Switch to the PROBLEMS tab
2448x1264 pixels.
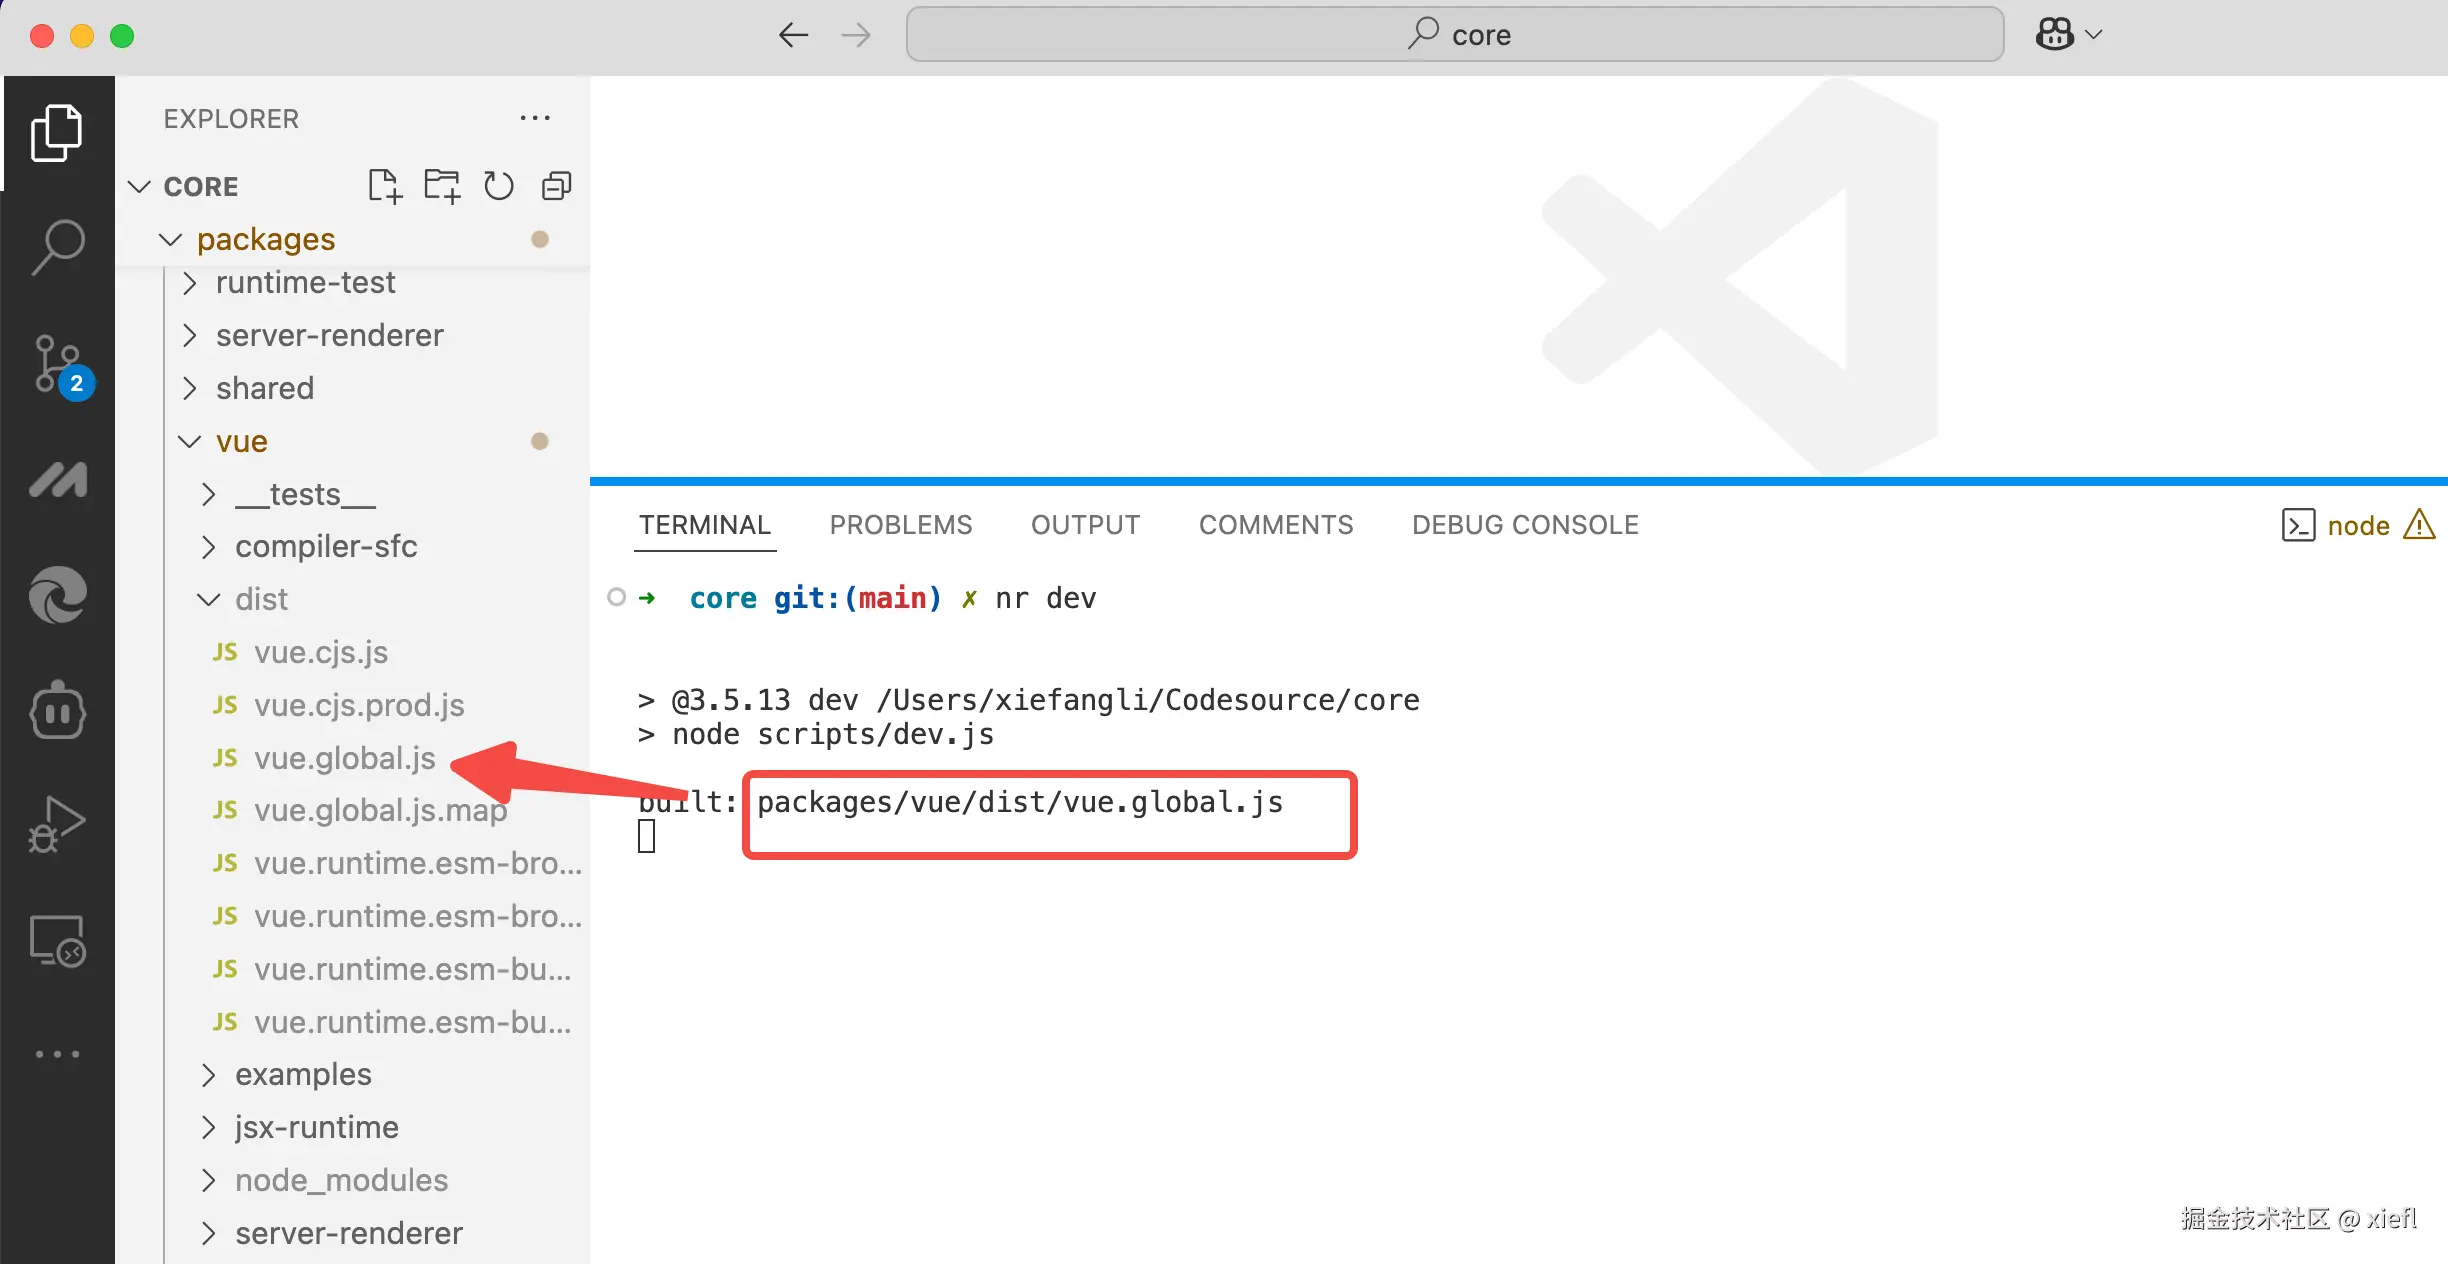[x=900, y=525]
